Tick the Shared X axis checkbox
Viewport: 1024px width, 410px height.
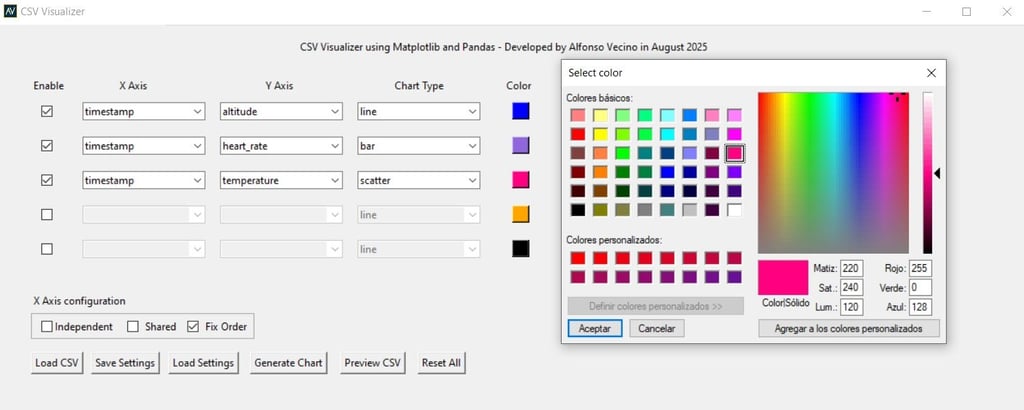point(133,326)
